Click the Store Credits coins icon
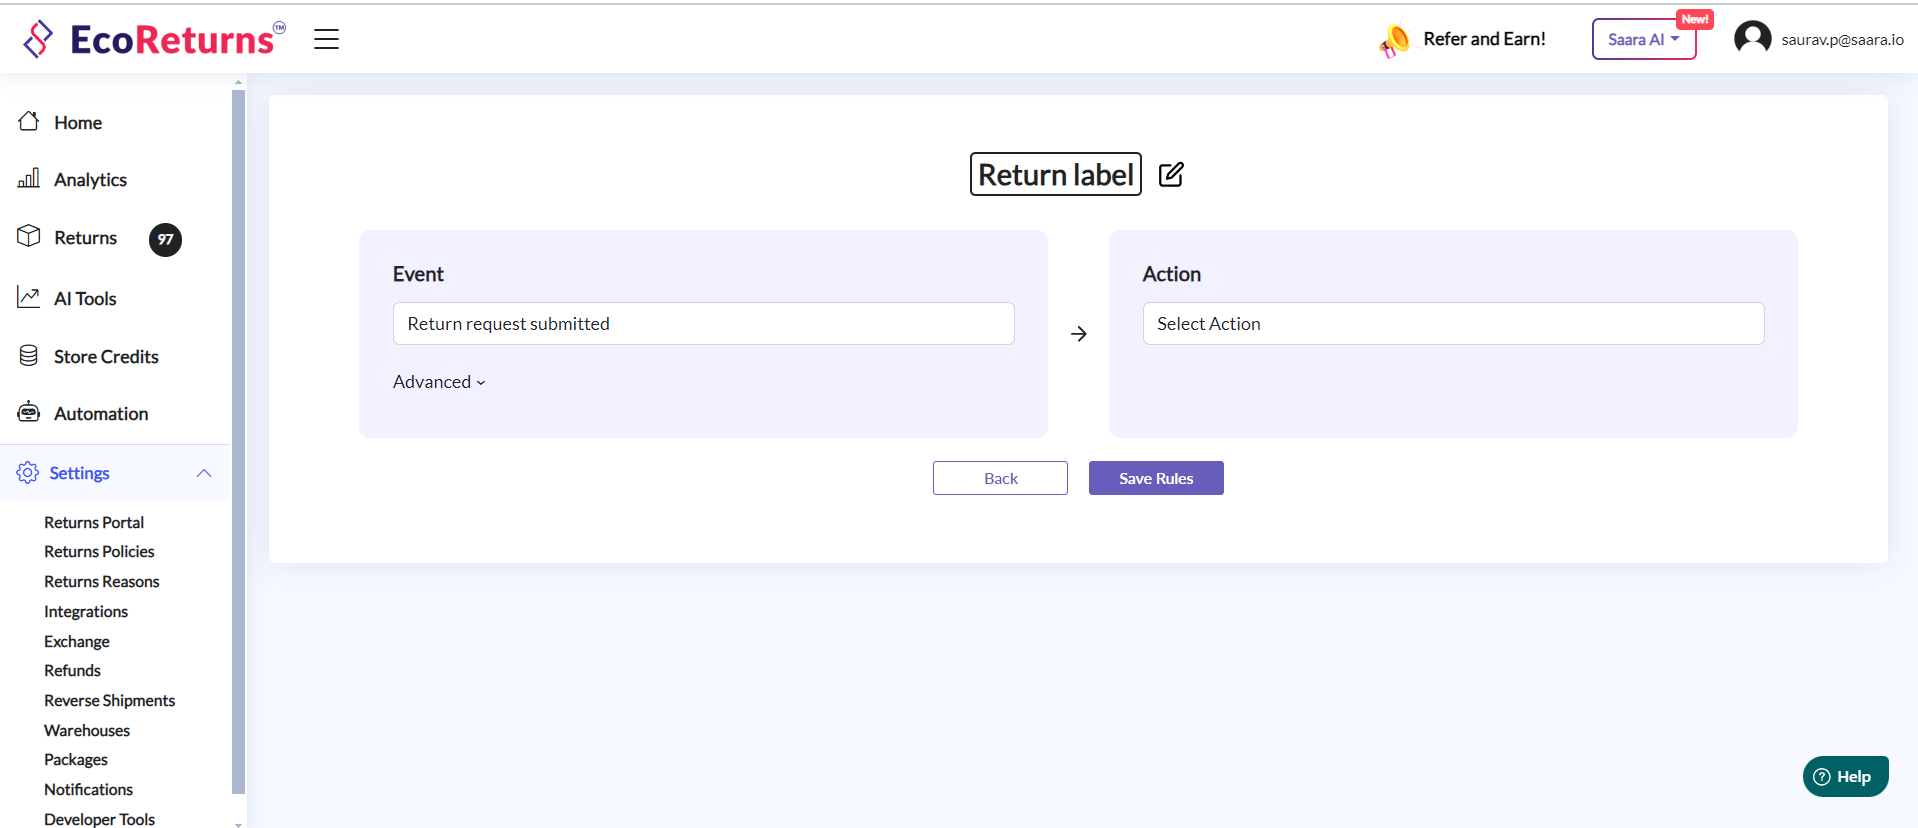Viewport: 1918px width, 828px height. 29,356
